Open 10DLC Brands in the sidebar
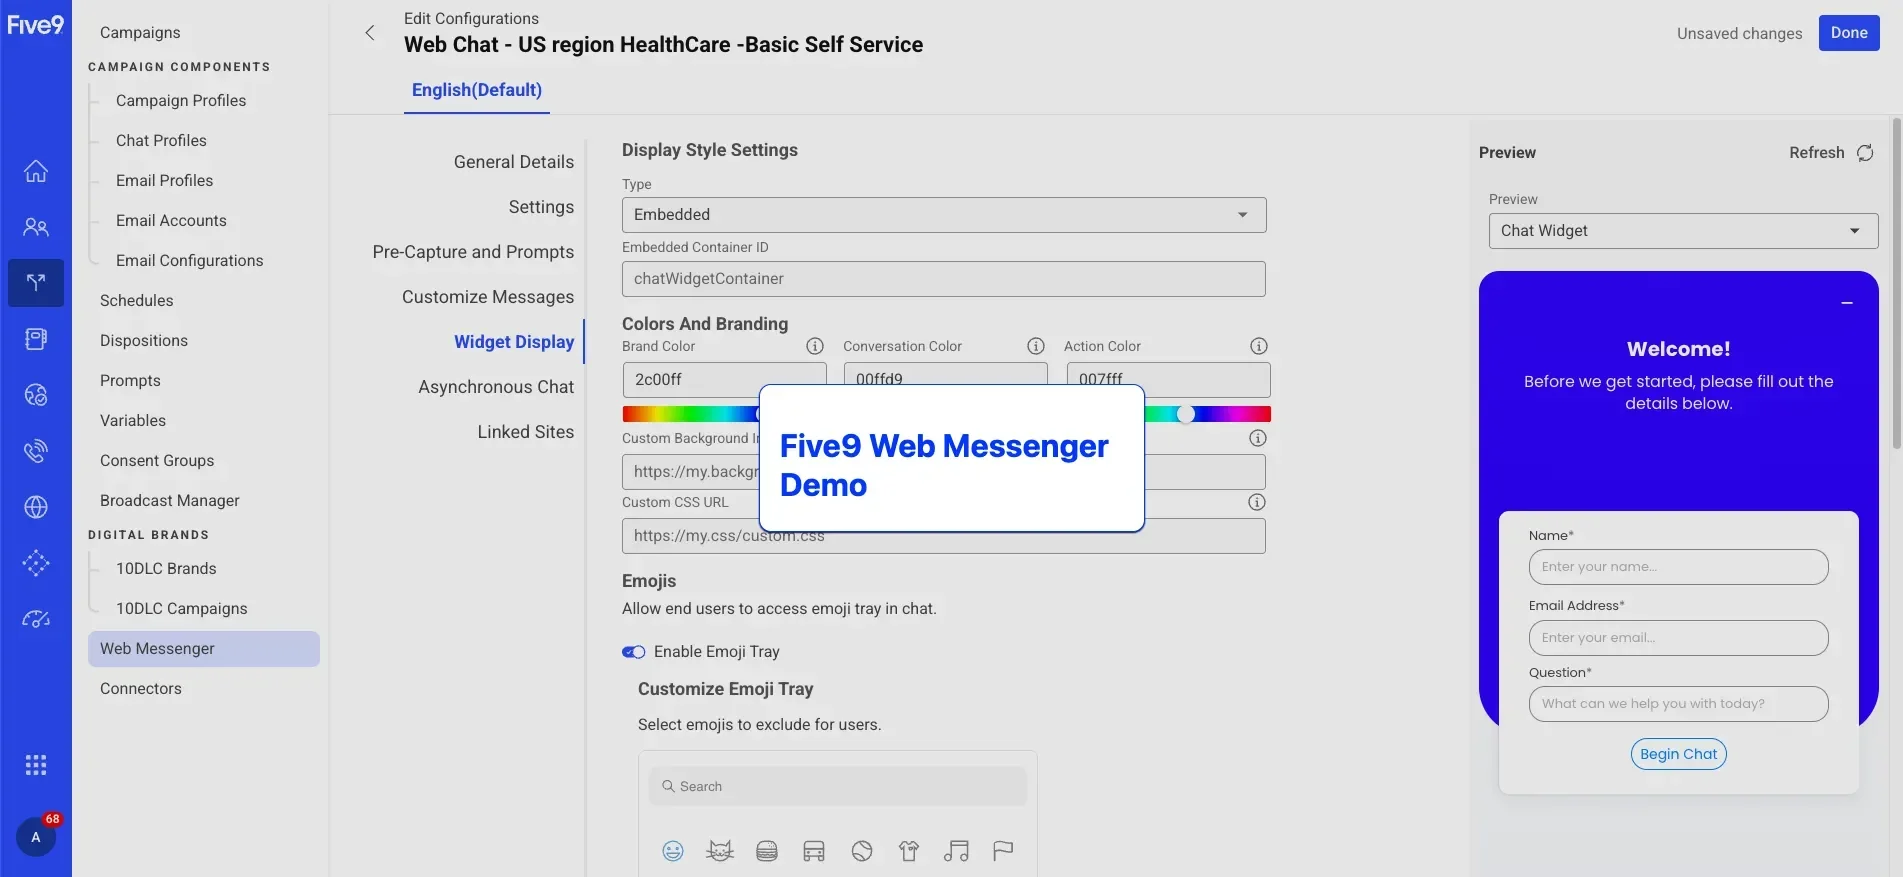Image resolution: width=1903 pixels, height=877 pixels. pos(166,569)
